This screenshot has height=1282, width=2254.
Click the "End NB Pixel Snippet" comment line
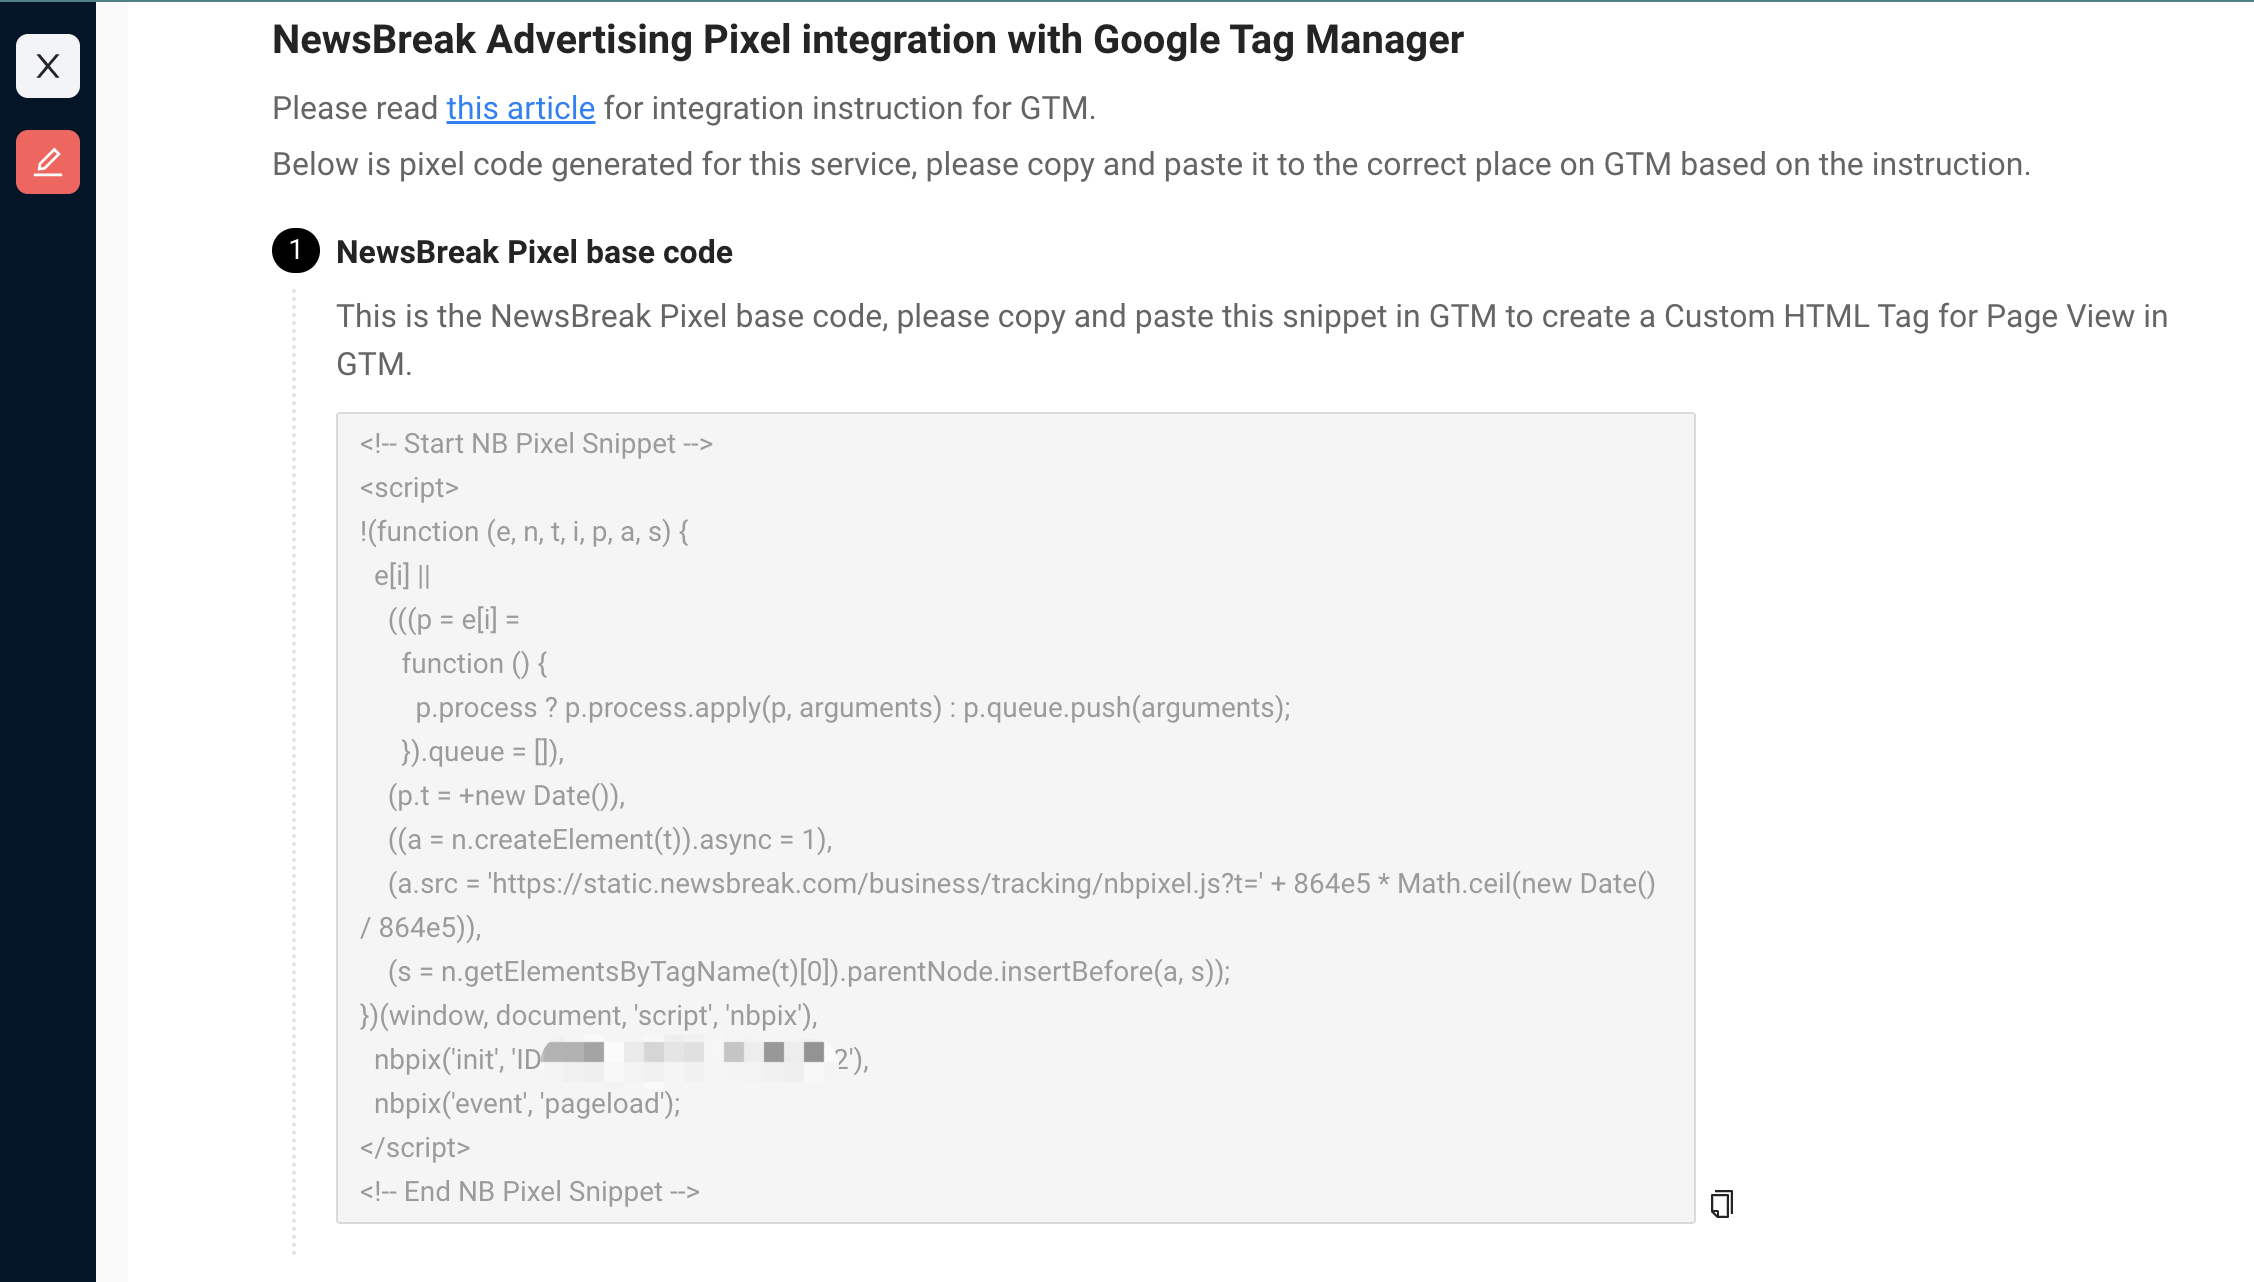click(x=530, y=1192)
